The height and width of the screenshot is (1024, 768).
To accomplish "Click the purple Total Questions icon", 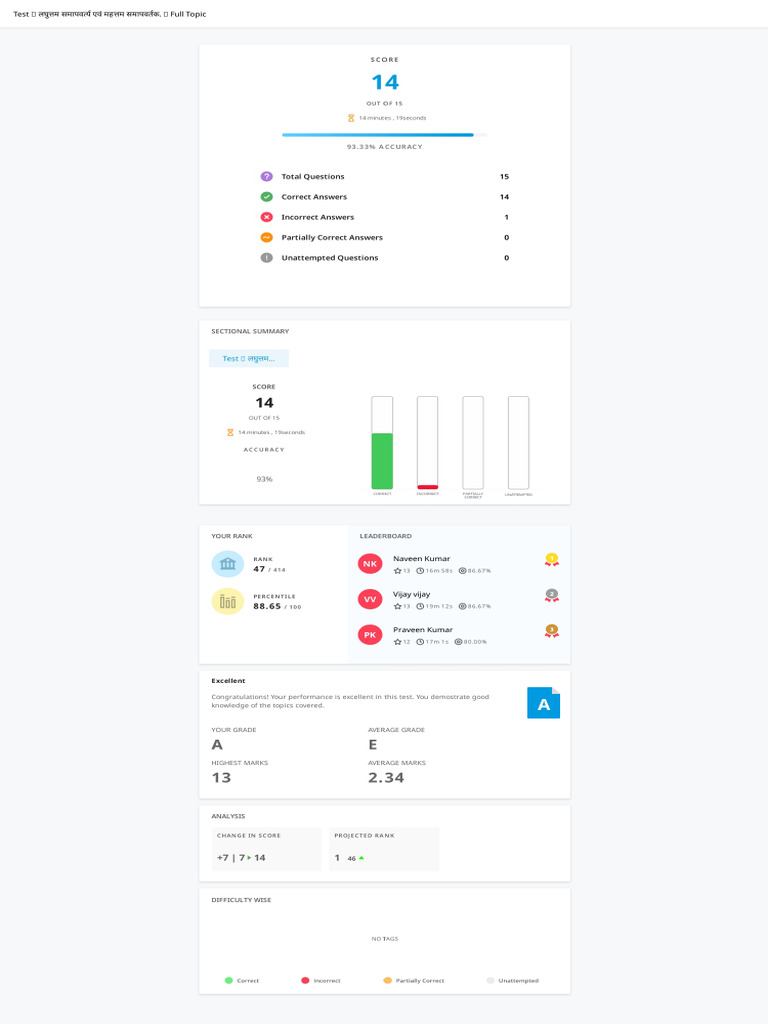I will point(266,176).
